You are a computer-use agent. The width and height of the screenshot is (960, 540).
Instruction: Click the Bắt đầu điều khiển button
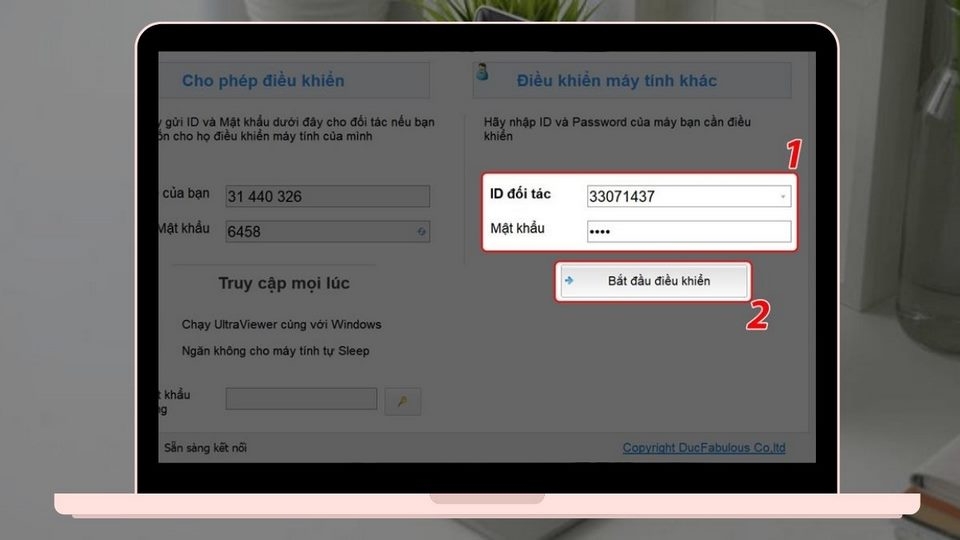[x=653, y=282]
